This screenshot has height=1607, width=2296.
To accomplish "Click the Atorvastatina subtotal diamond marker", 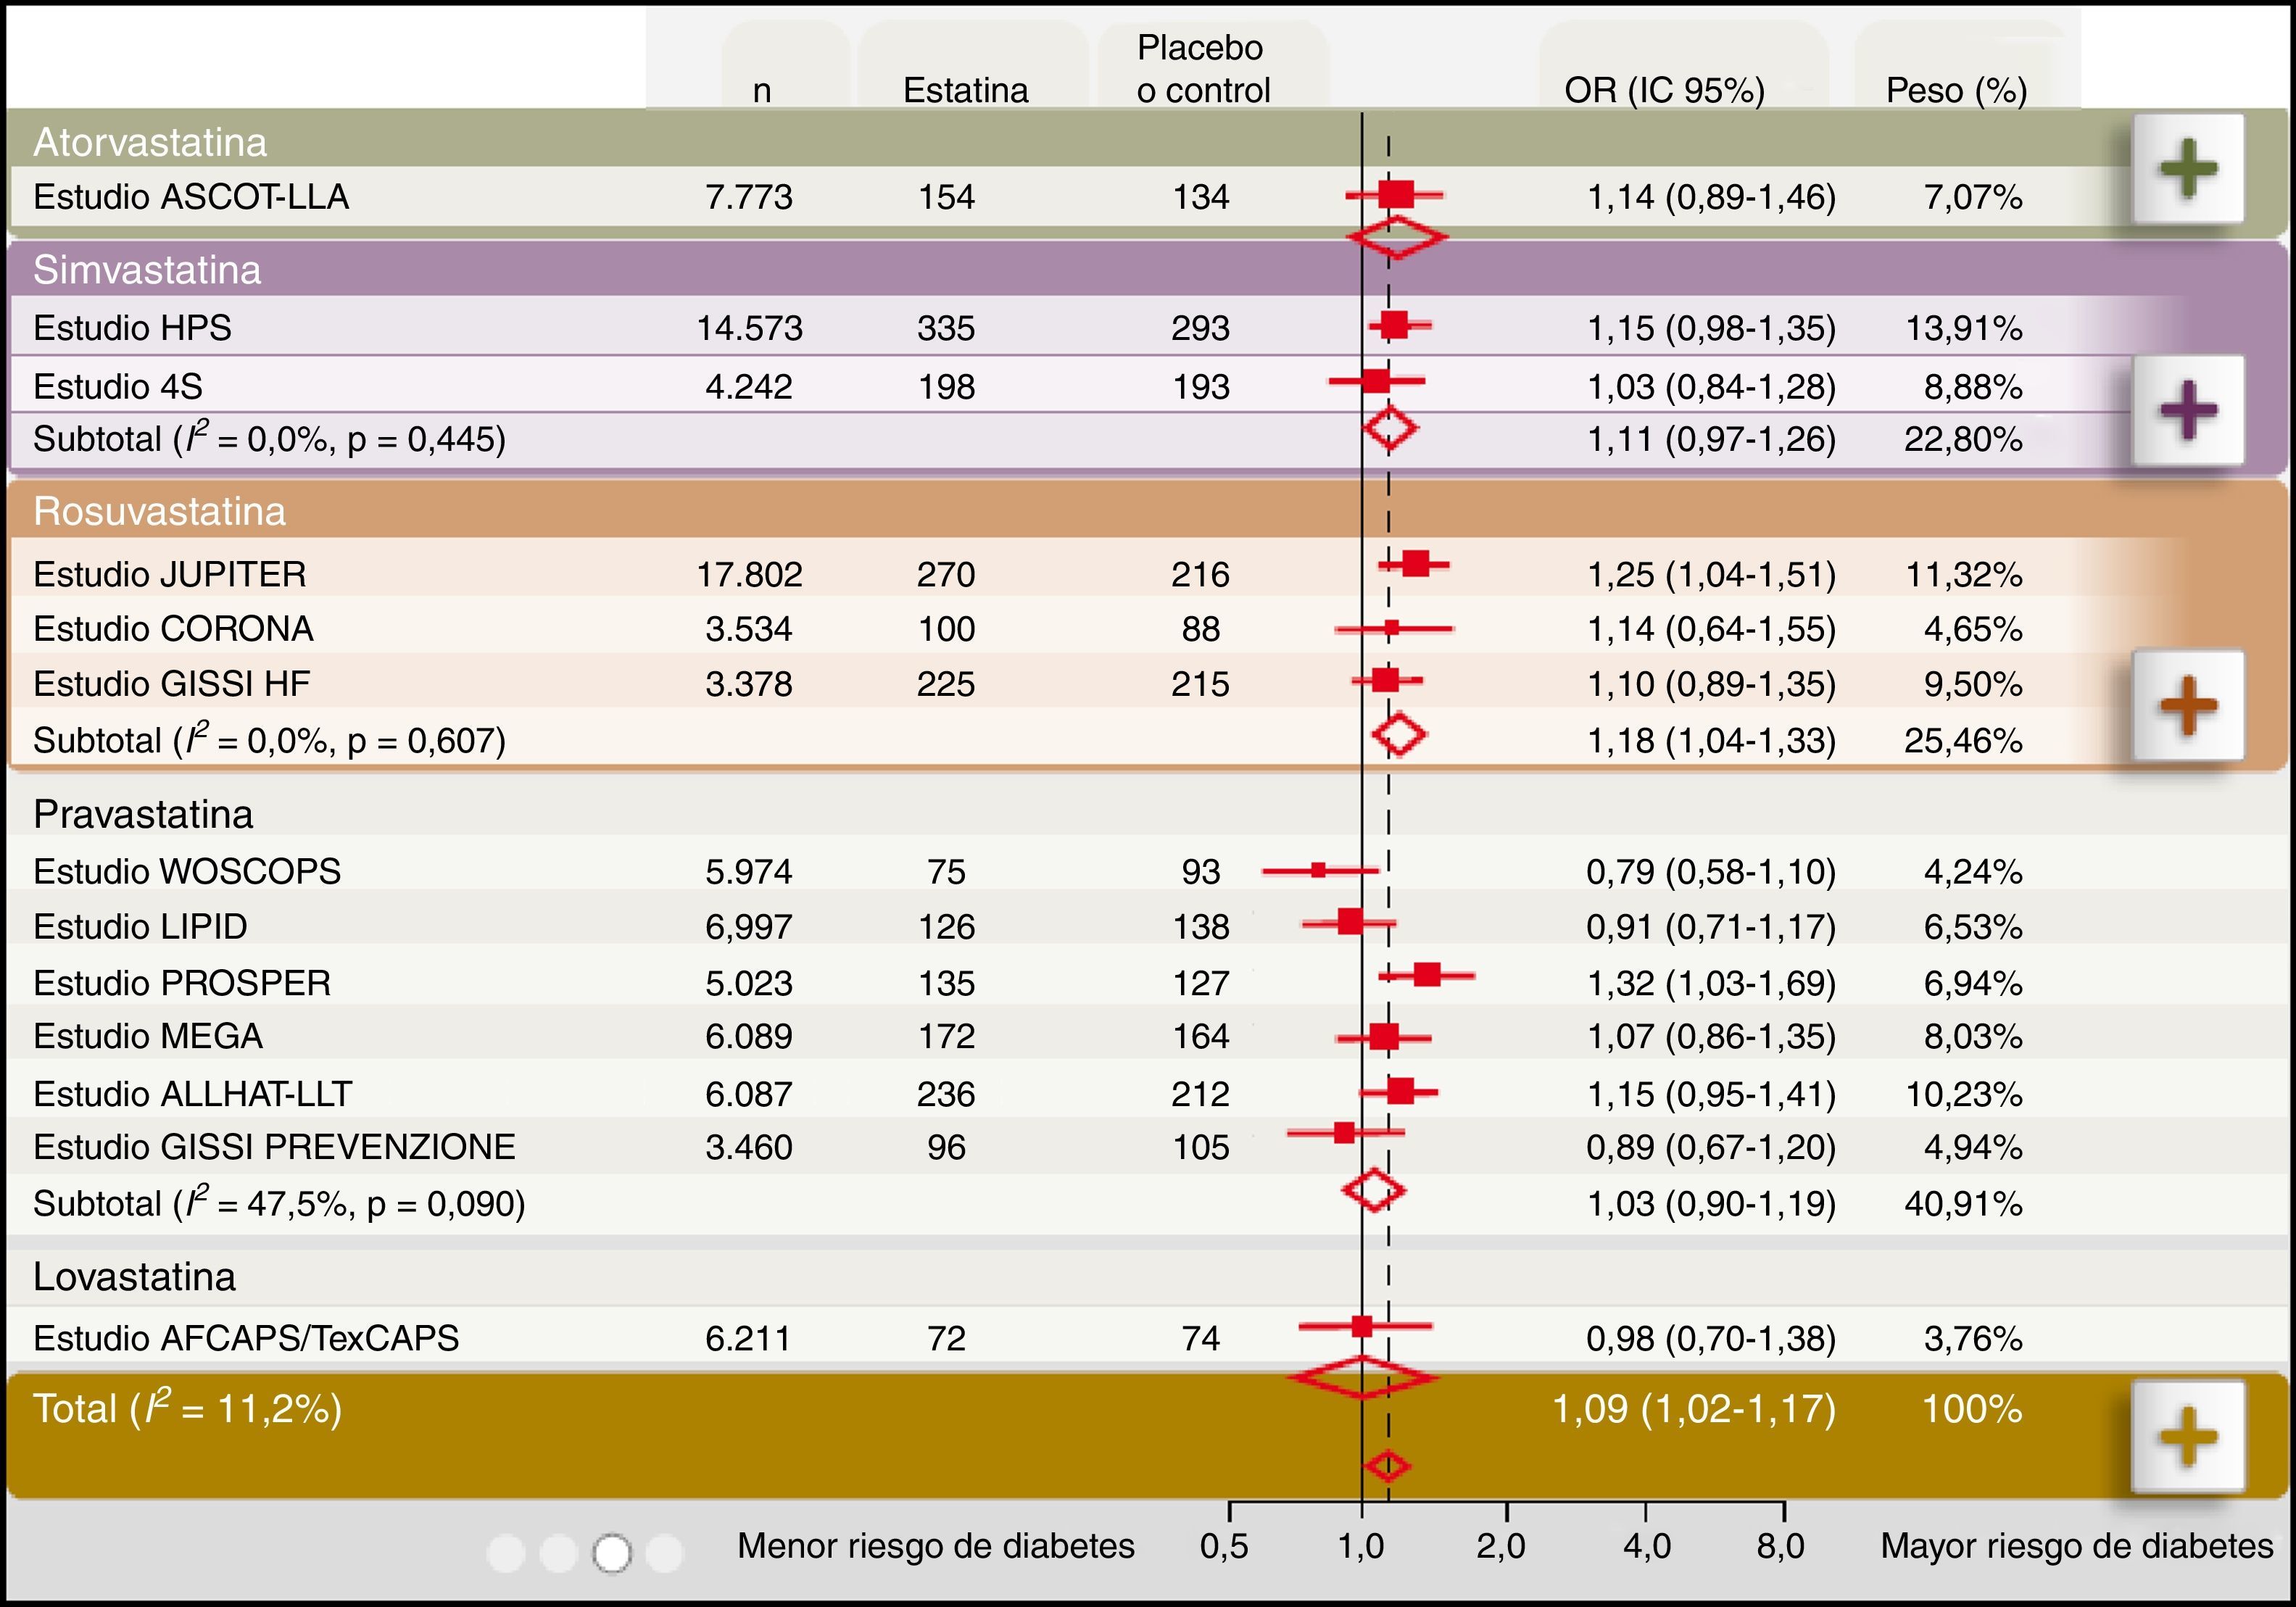I will coord(1396,238).
